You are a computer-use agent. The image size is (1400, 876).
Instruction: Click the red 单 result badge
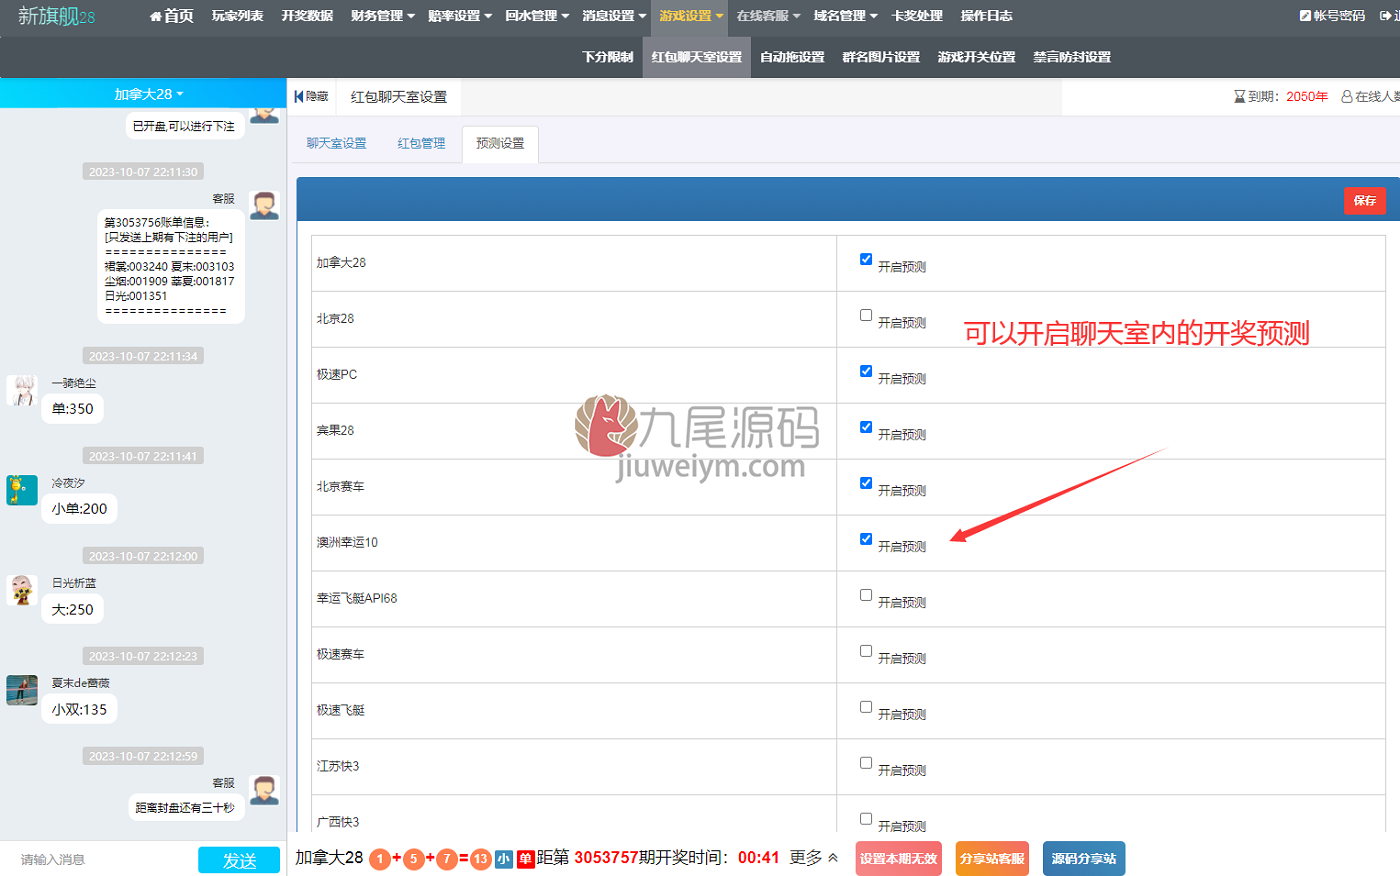(x=526, y=858)
